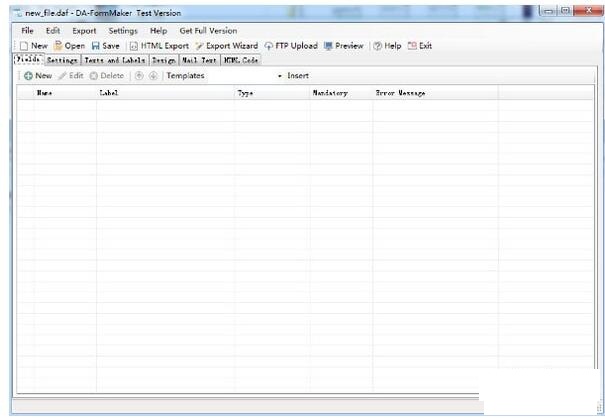Image resolution: width=605 pixels, height=418 pixels.
Task: Switch to the Design tab
Action: pos(164,60)
